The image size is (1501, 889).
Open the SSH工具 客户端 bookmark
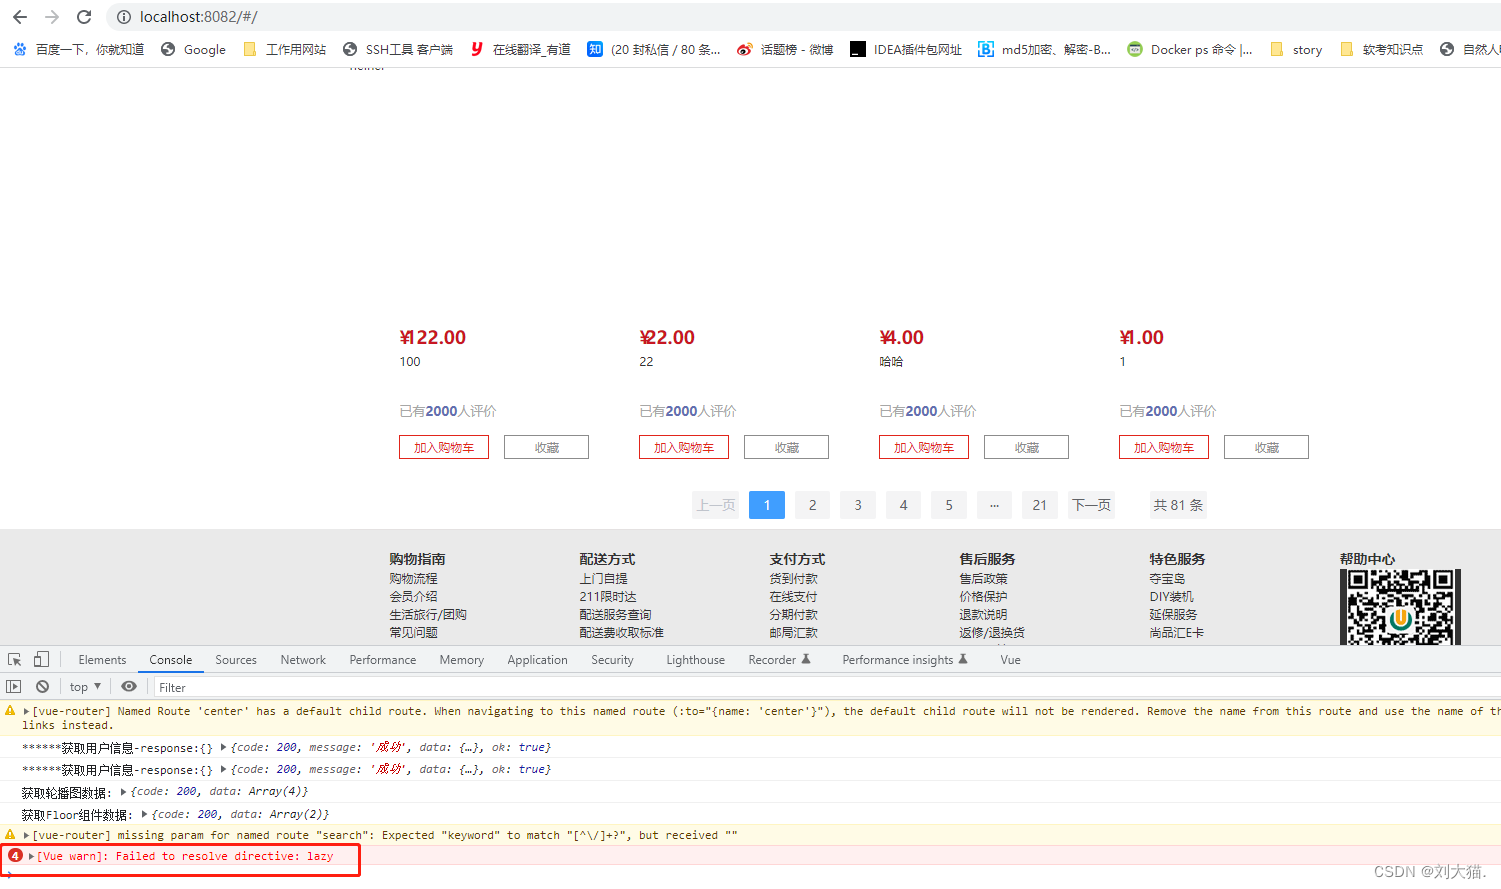pyautogui.click(x=397, y=49)
